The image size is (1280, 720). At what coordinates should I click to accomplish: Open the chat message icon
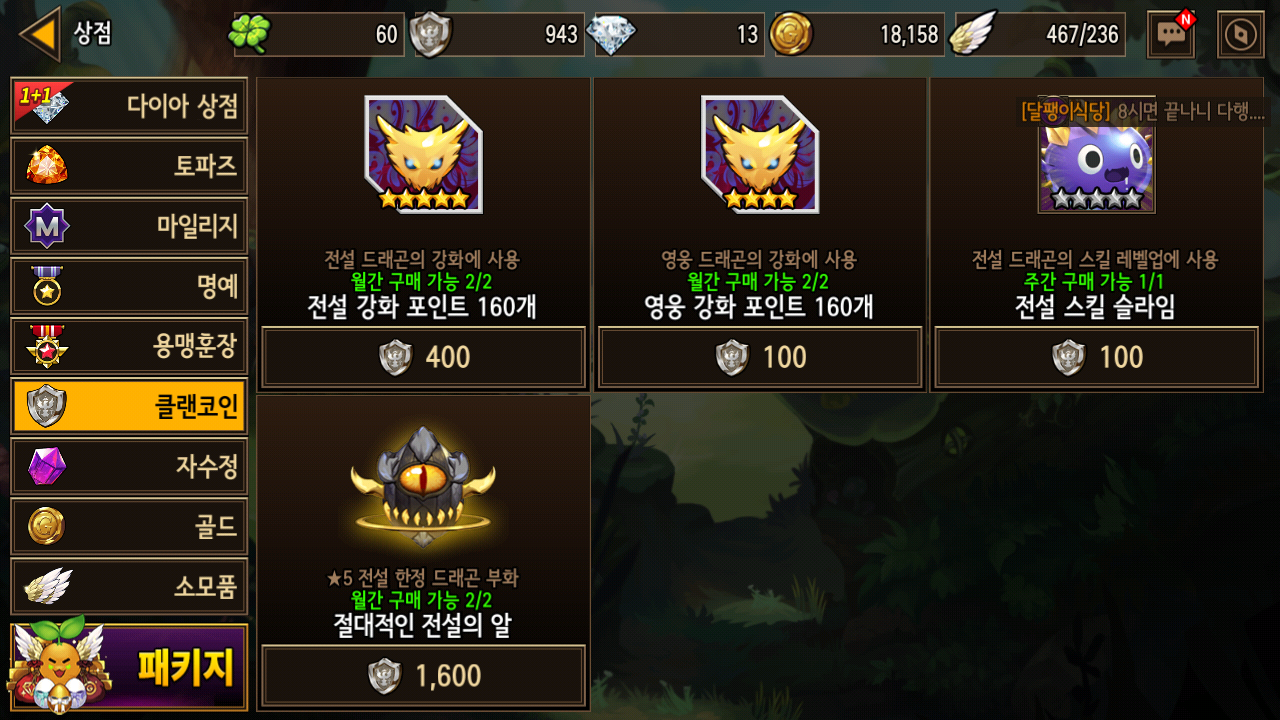pyautogui.click(x=1170, y=35)
